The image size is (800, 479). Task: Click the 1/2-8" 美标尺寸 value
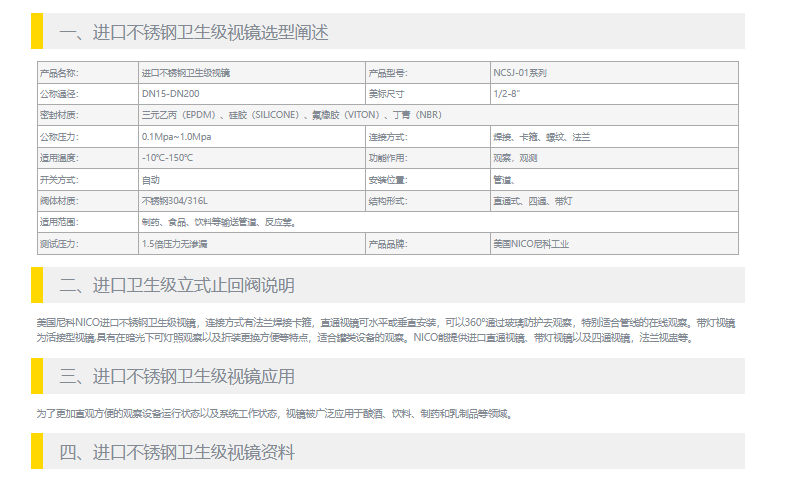coord(507,94)
